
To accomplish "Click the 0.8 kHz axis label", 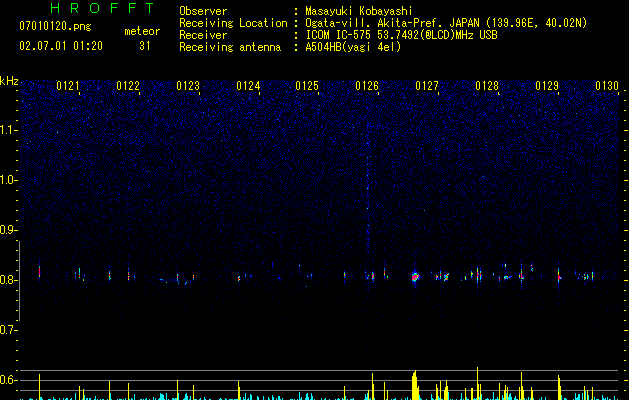I will (x=8, y=280).
